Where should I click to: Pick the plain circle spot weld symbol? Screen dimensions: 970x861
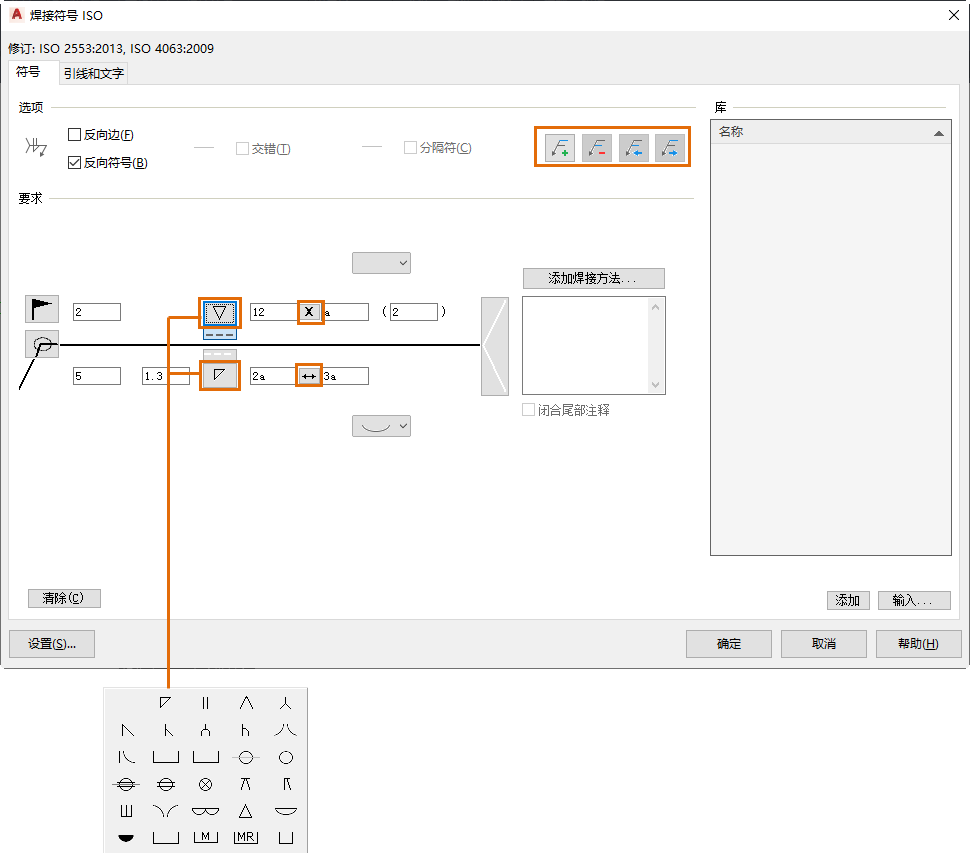[285, 758]
